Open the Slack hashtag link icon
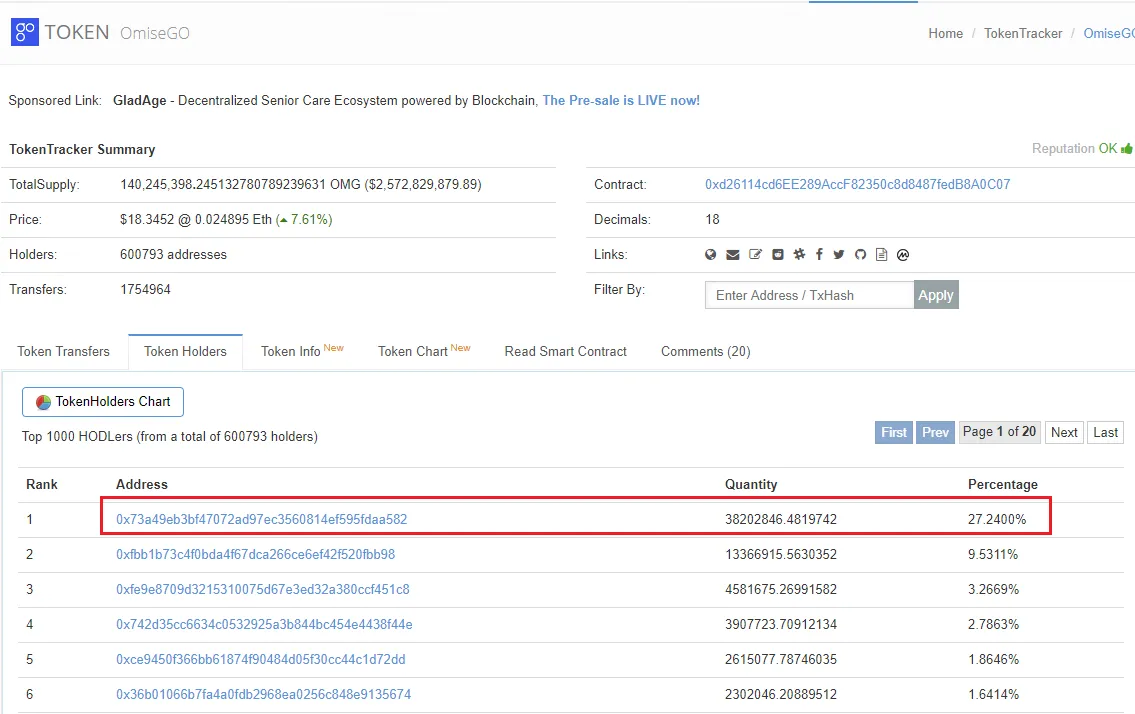 [x=799, y=254]
